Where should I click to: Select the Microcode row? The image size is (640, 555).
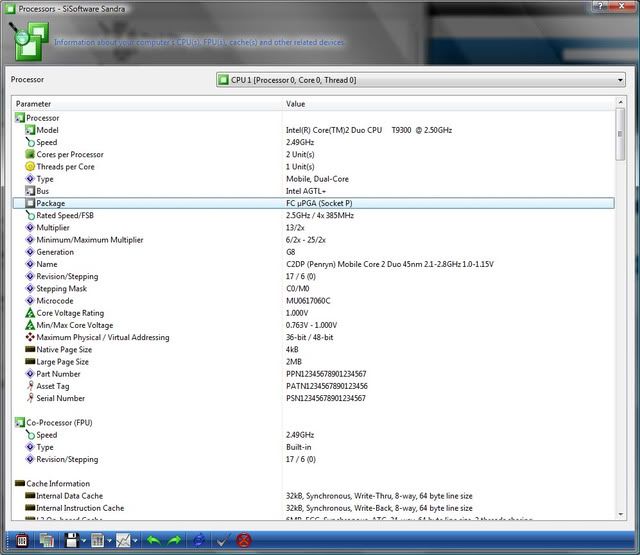tap(313, 301)
